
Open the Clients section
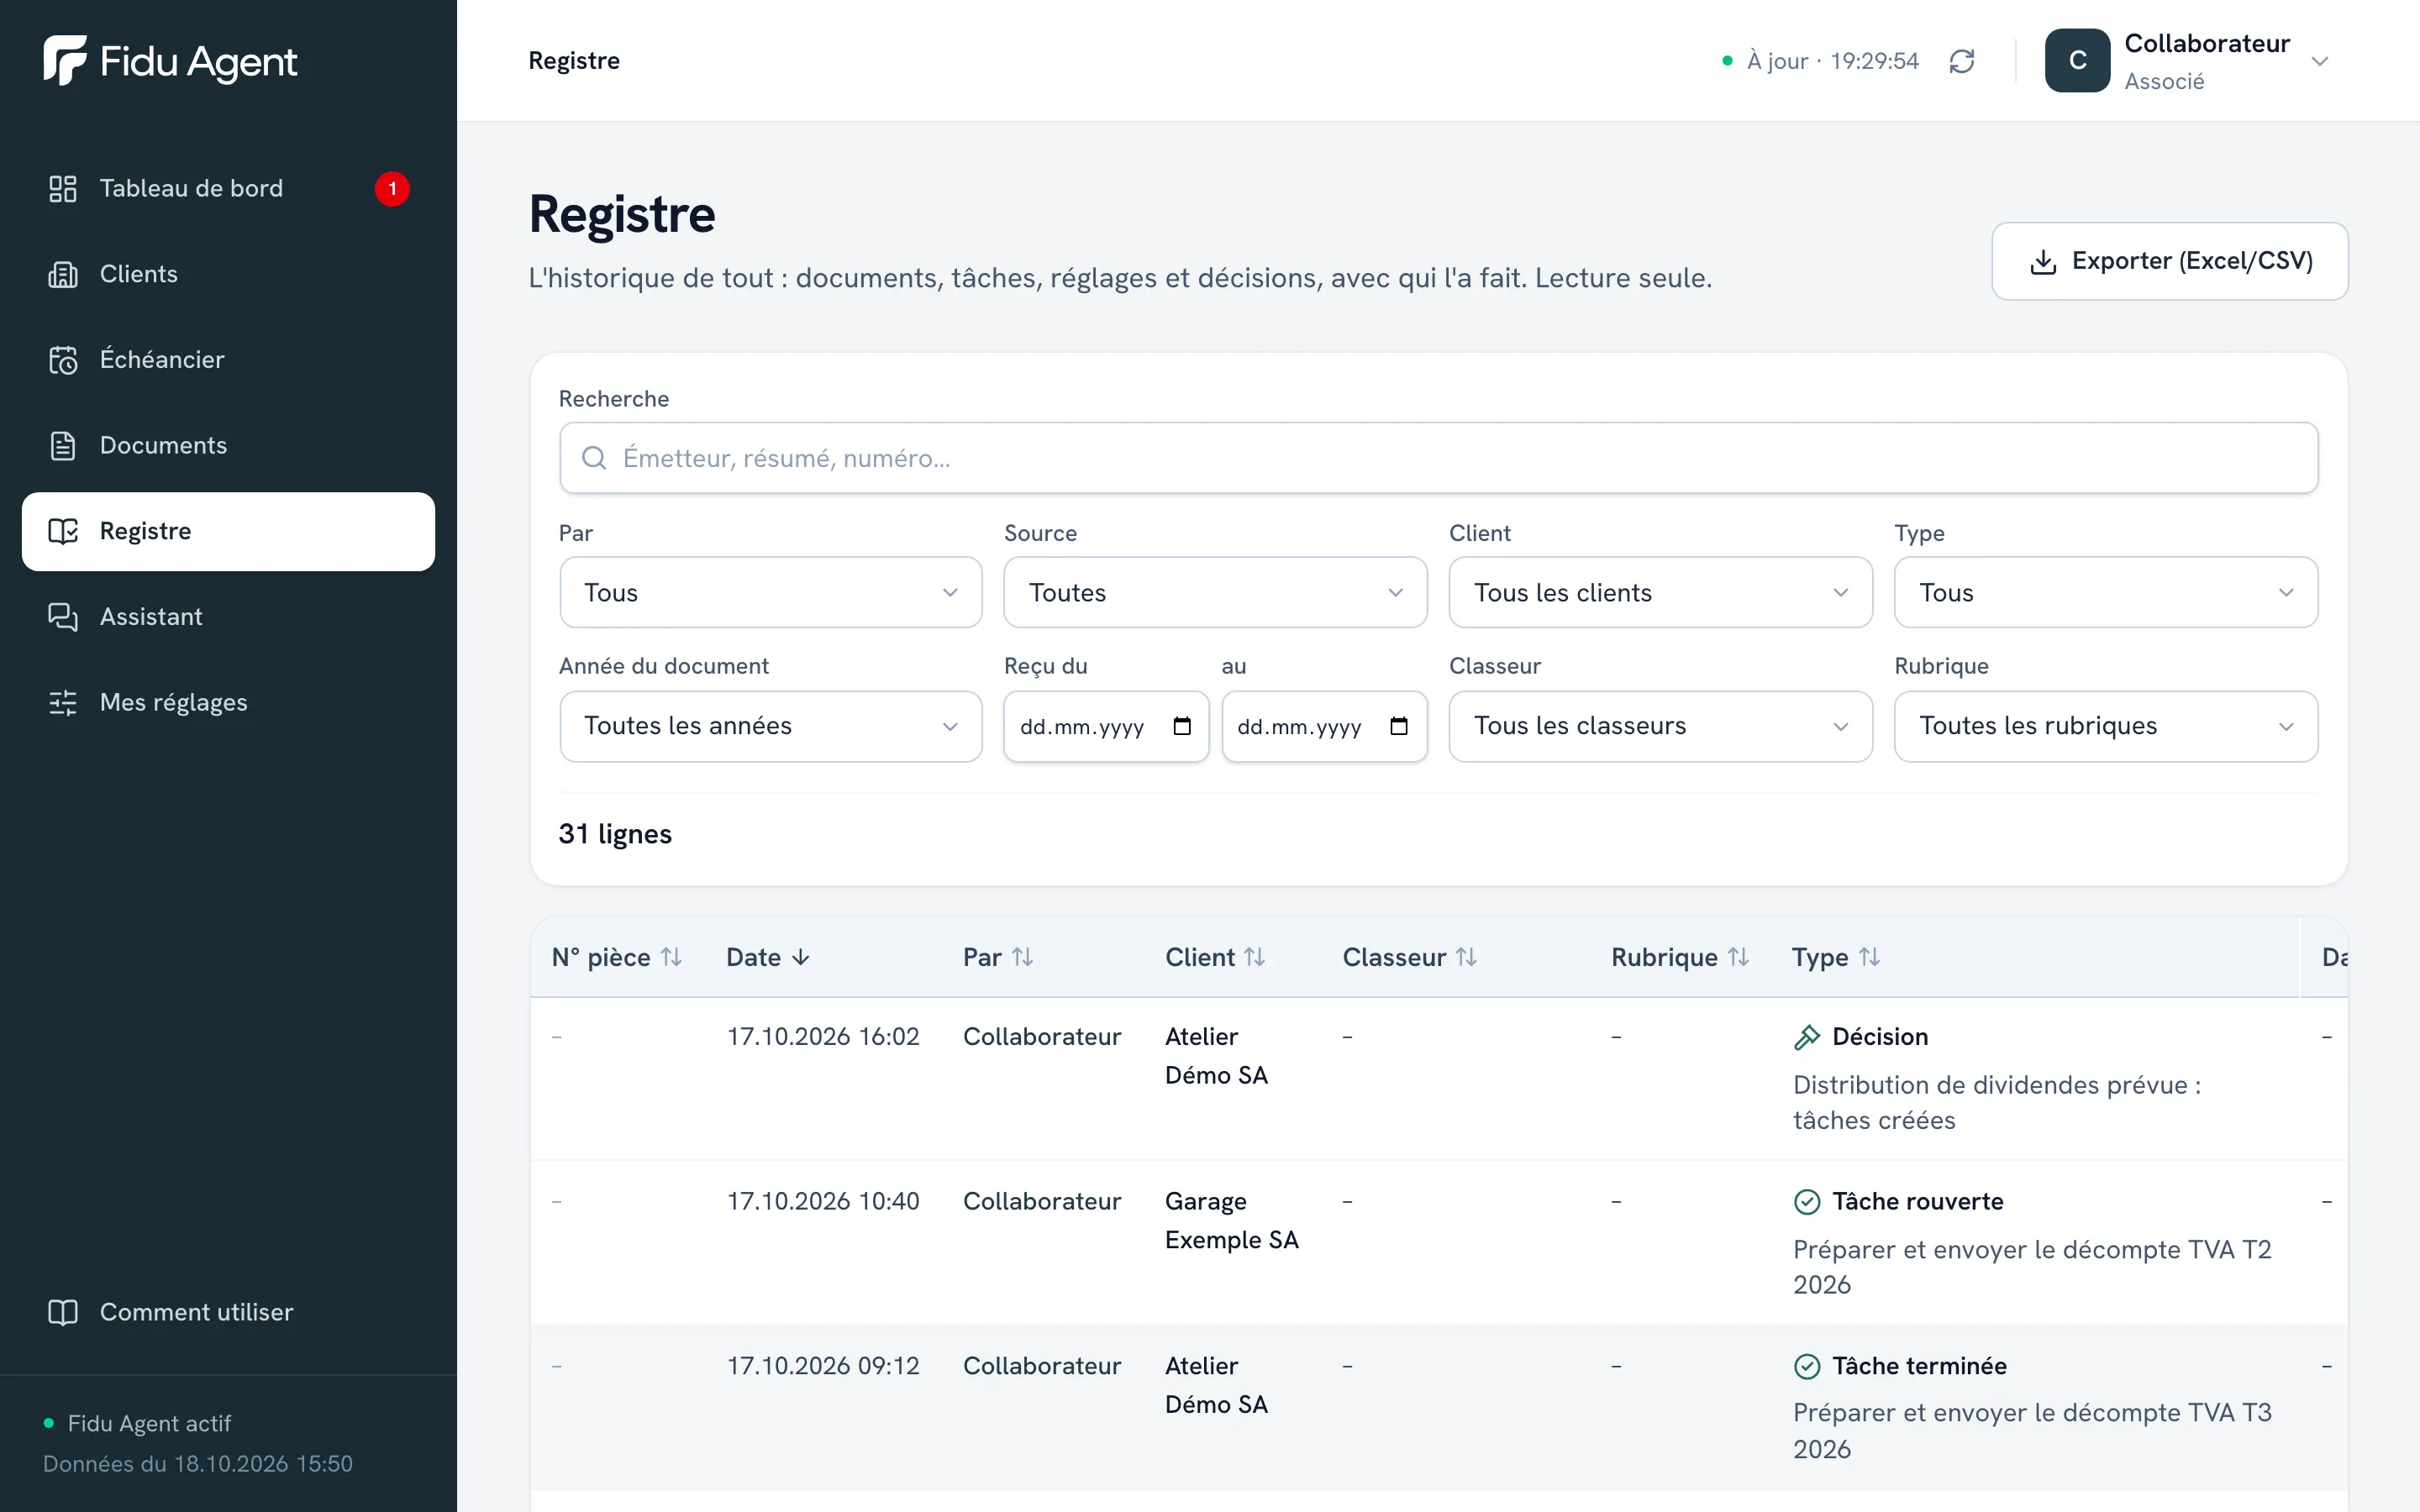(228, 274)
